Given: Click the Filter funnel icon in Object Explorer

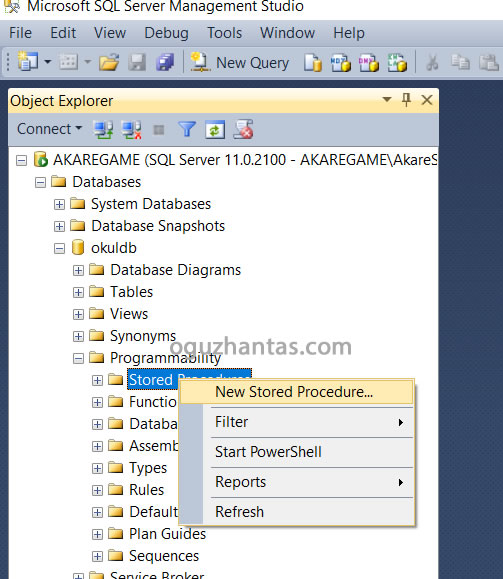Looking at the screenshot, I should 187,129.
